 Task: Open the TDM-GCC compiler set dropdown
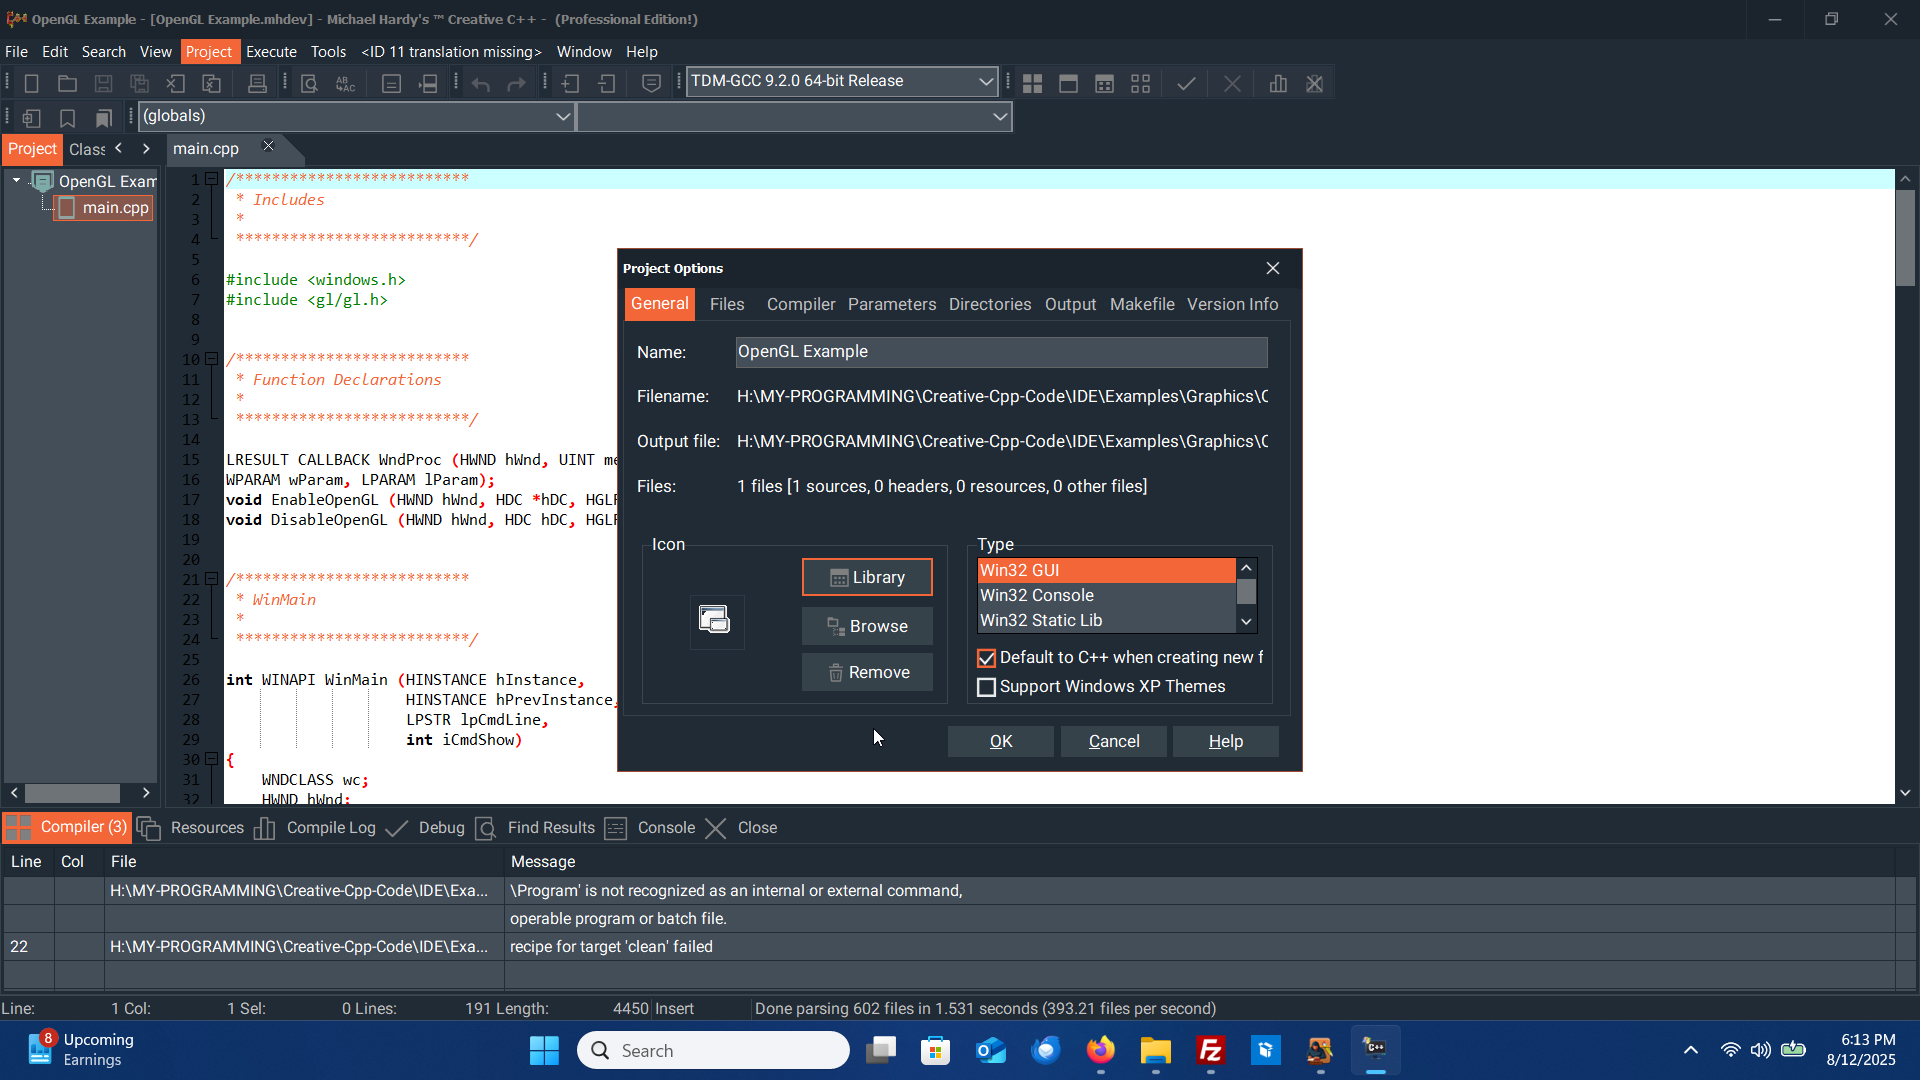pyautogui.click(x=985, y=81)
